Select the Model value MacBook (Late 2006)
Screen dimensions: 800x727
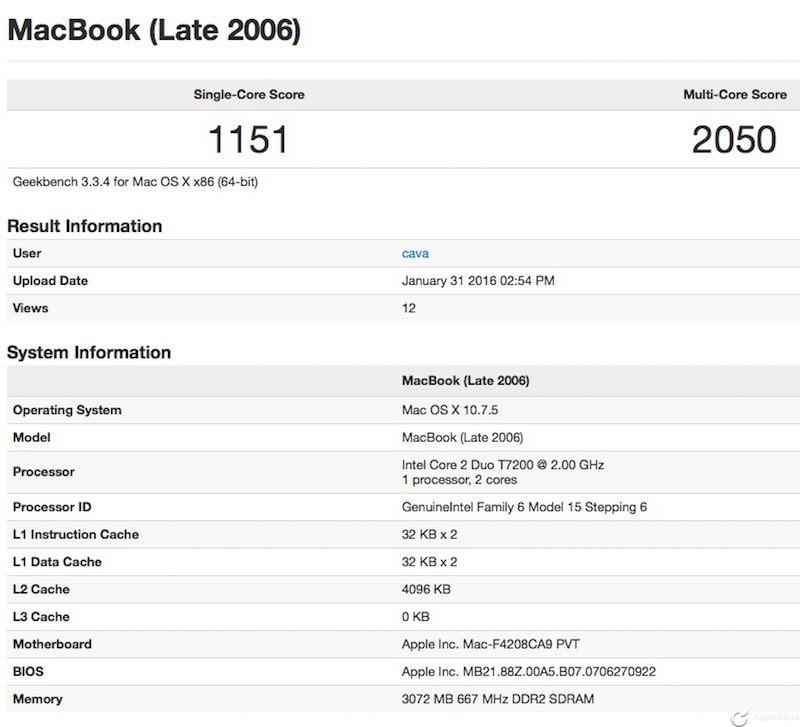462,438
